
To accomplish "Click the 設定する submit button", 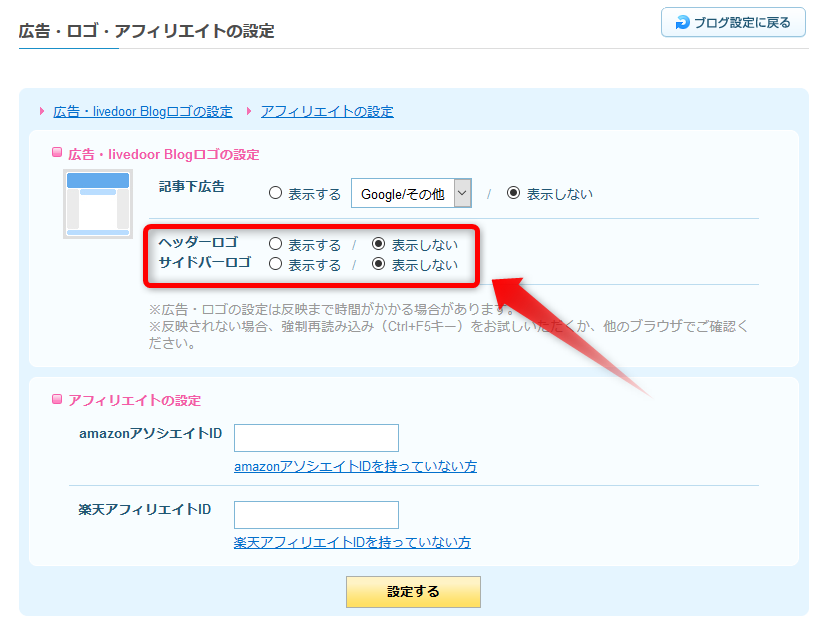I will (414, 592).
